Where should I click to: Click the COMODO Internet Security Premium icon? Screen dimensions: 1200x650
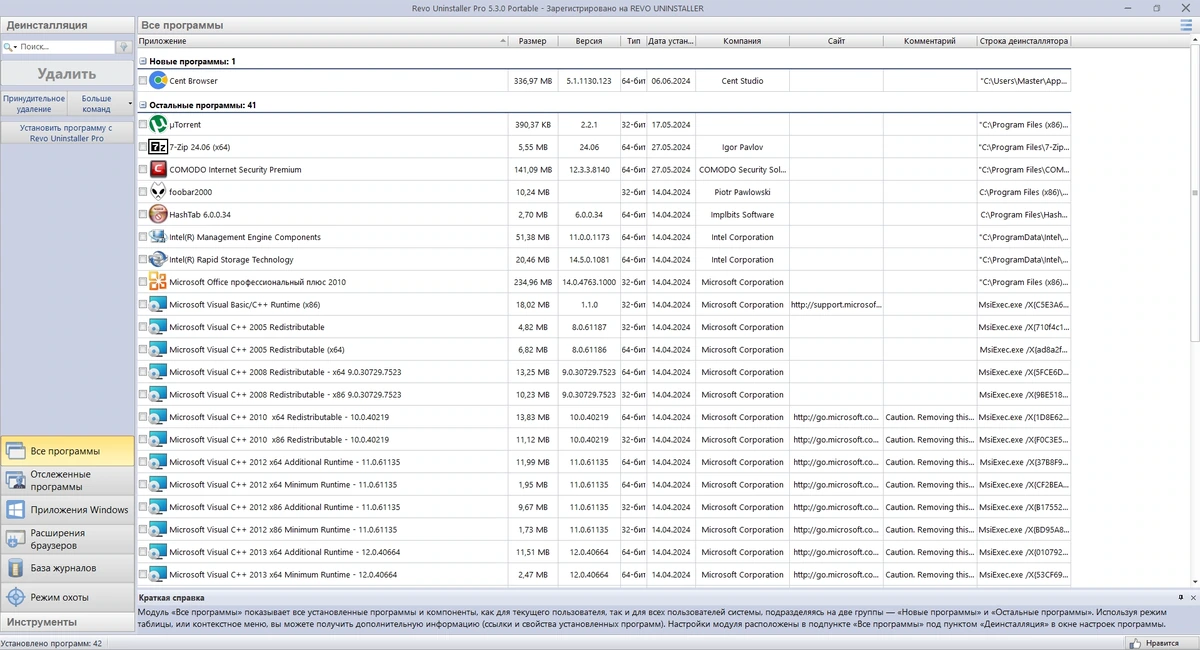[158, 170]
